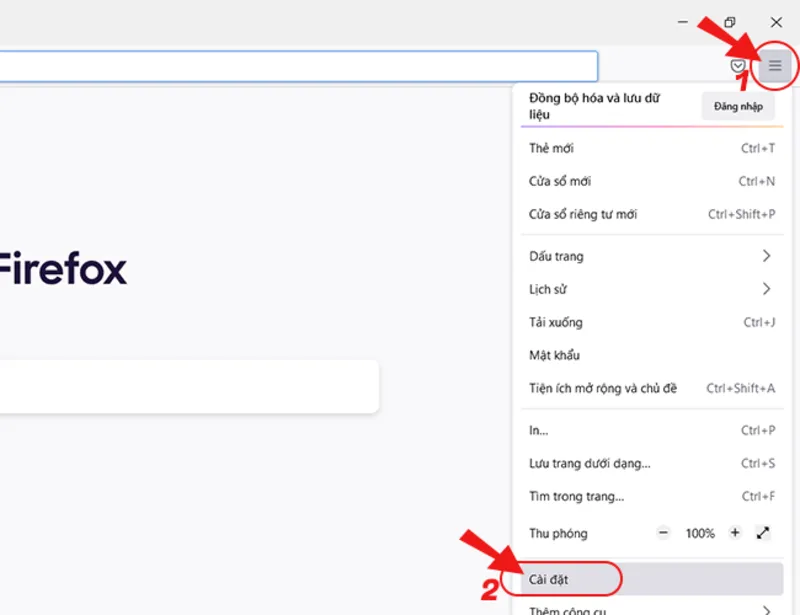Click Đồng bộ hóa và lưu dữ liệu
Image resolution: width=800 pixels, height=615 pixels.
[594, 106]
